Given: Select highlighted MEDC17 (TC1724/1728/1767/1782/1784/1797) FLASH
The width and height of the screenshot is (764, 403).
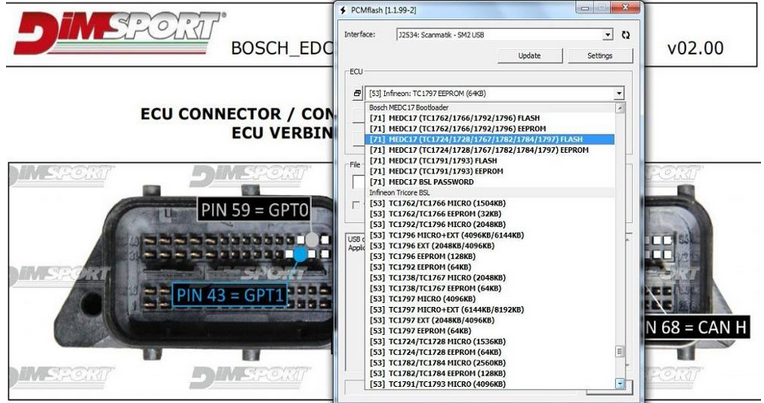Looking at the screenshot, I should (x=489, y=139).
